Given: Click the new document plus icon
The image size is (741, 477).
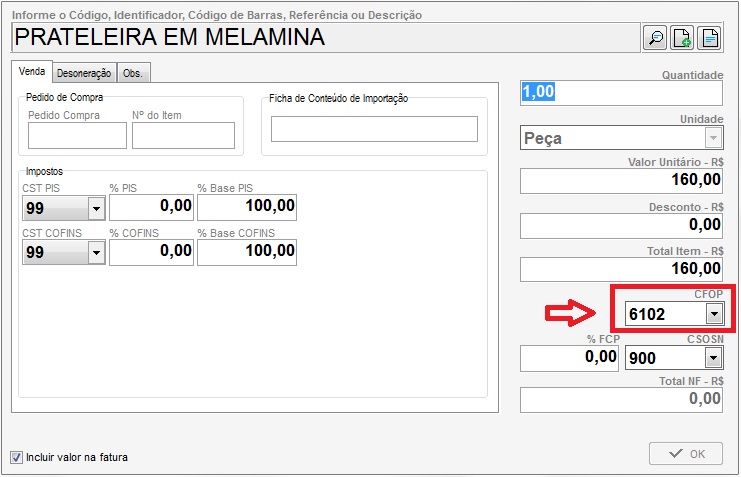Looking at the screenshot, I should tap(682, 38).
